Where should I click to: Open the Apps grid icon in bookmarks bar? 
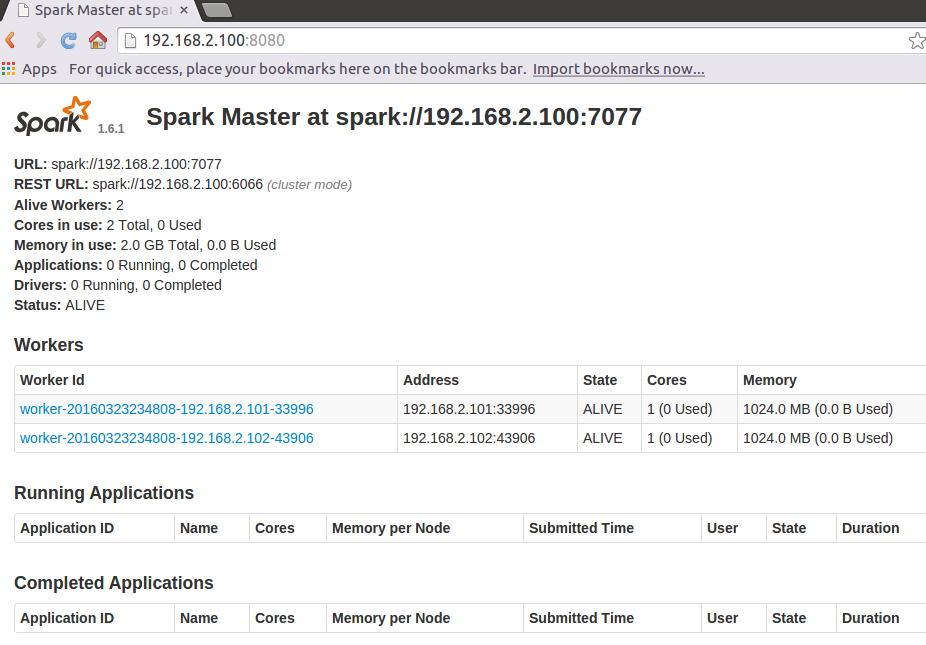tap(8, 69)
